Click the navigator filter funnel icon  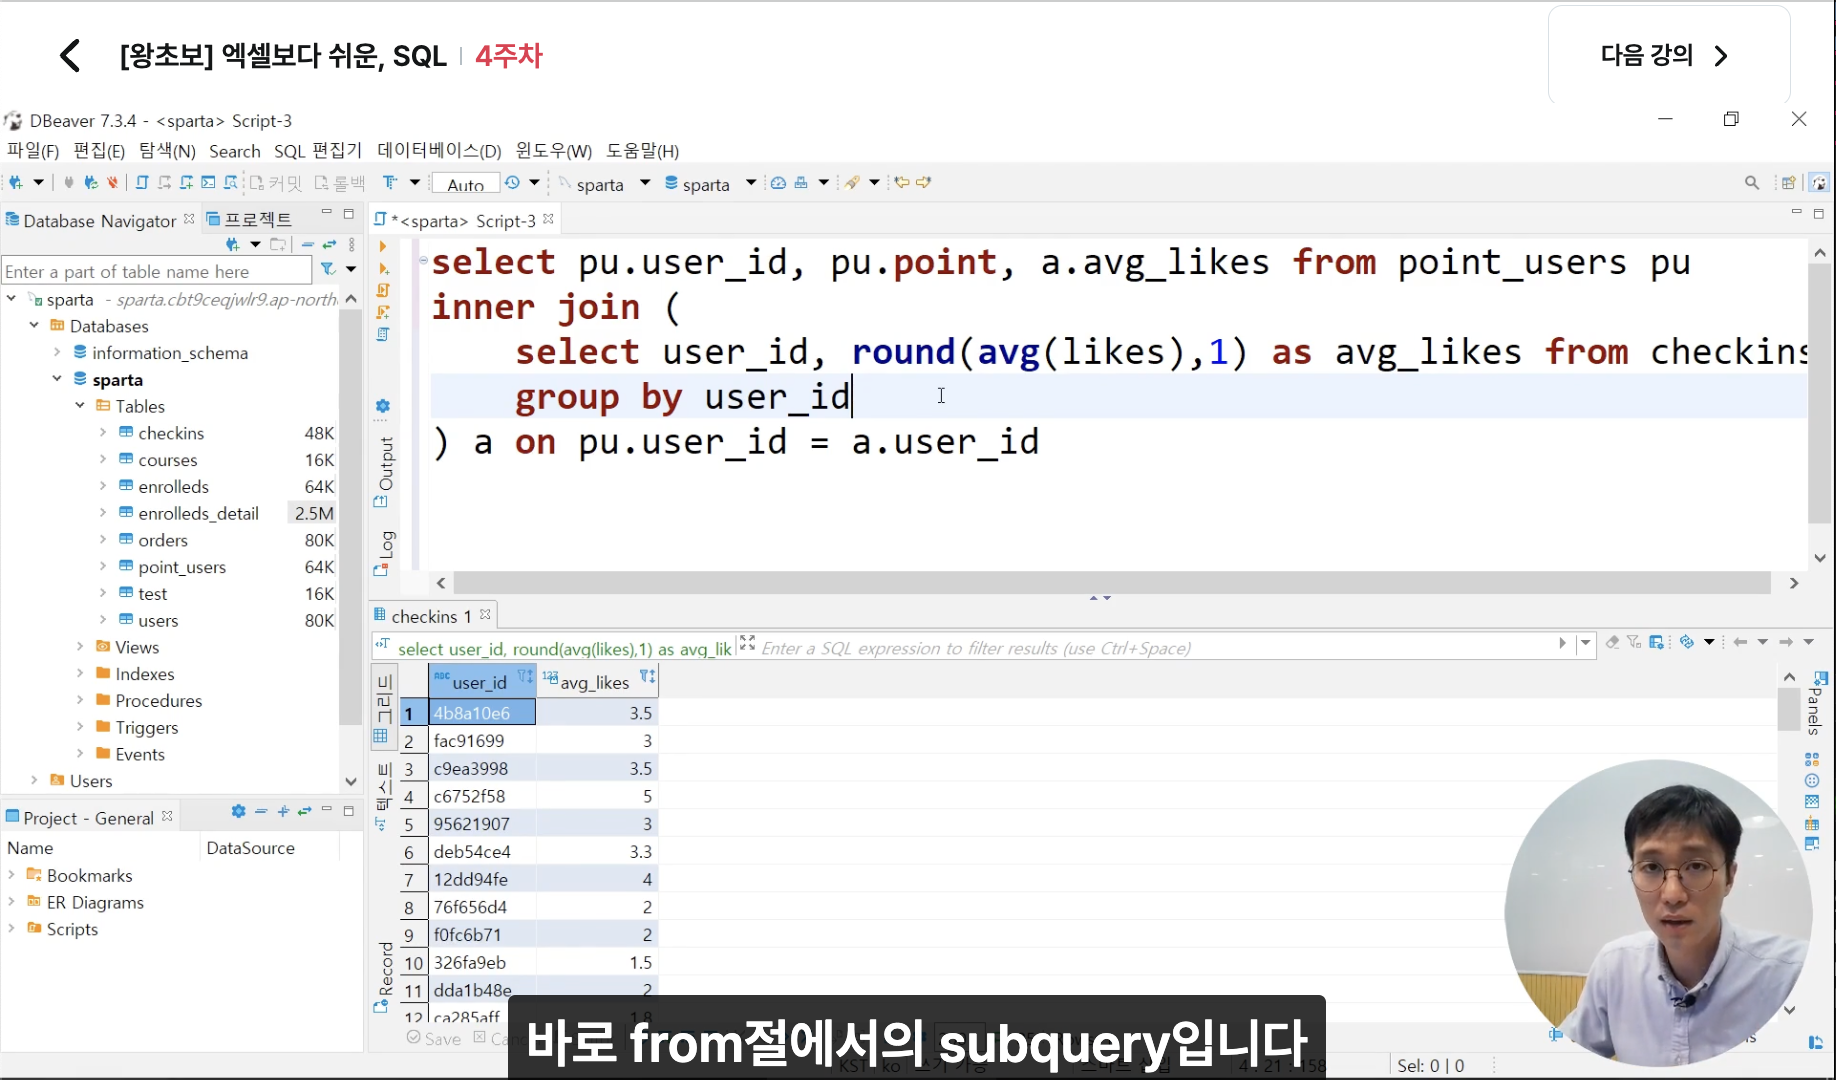tap(327, 270)
